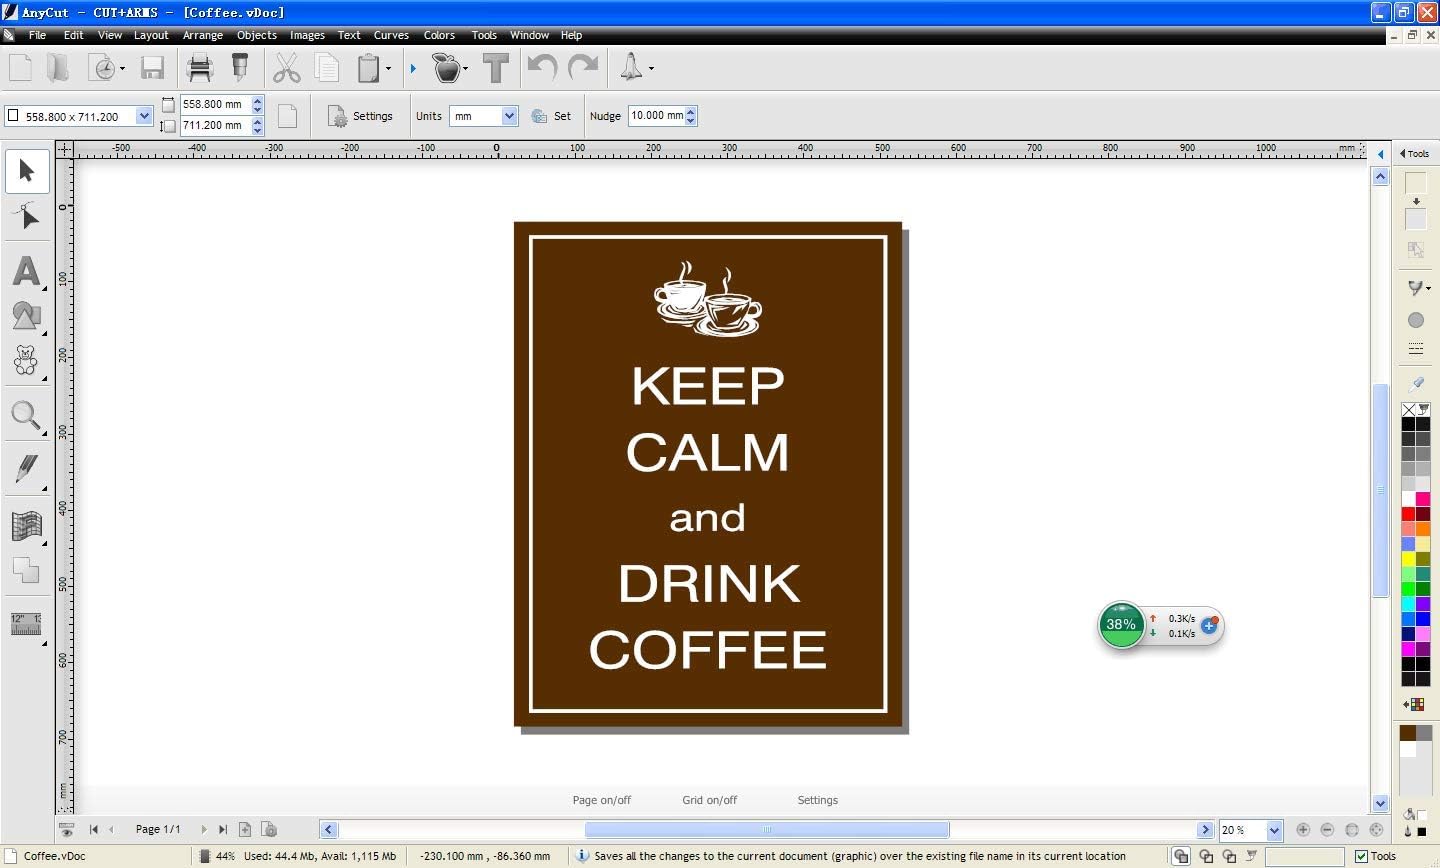Open the Colors menu
Viewport: 1440px width, 868px height.
coord(439,35)
